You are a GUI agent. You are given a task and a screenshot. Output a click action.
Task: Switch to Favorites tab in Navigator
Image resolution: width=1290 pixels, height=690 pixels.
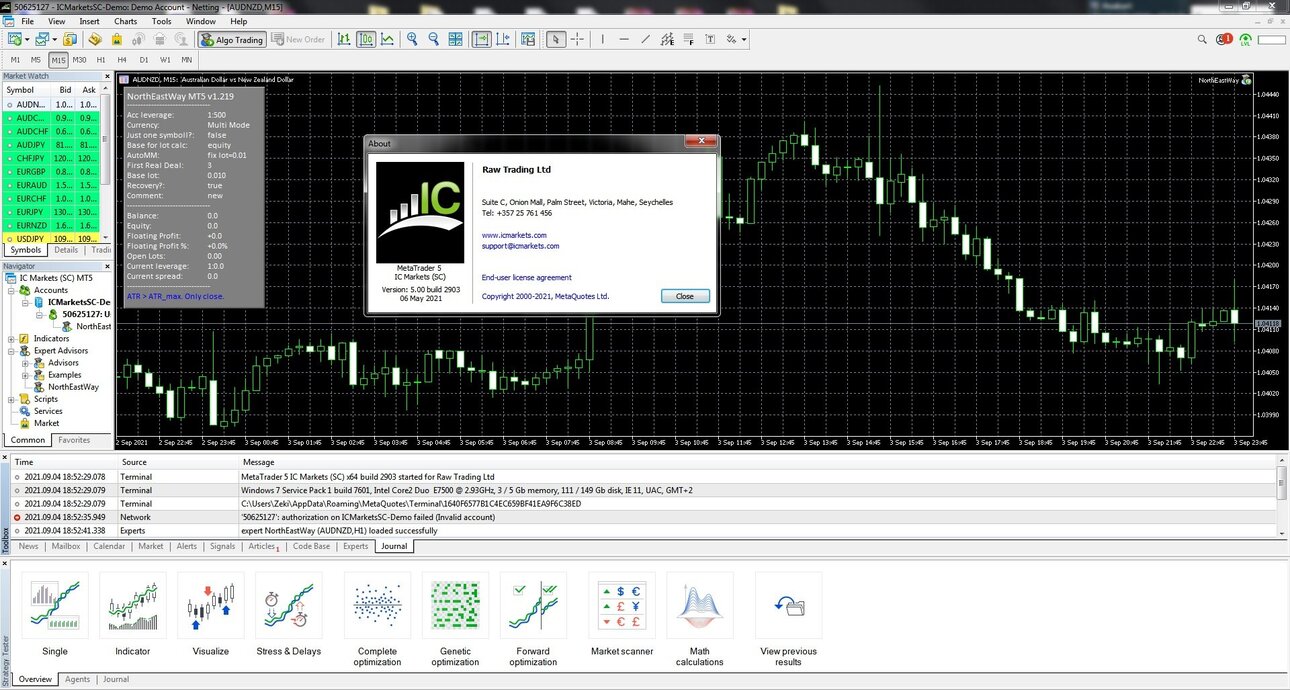[x=74, y=440]
